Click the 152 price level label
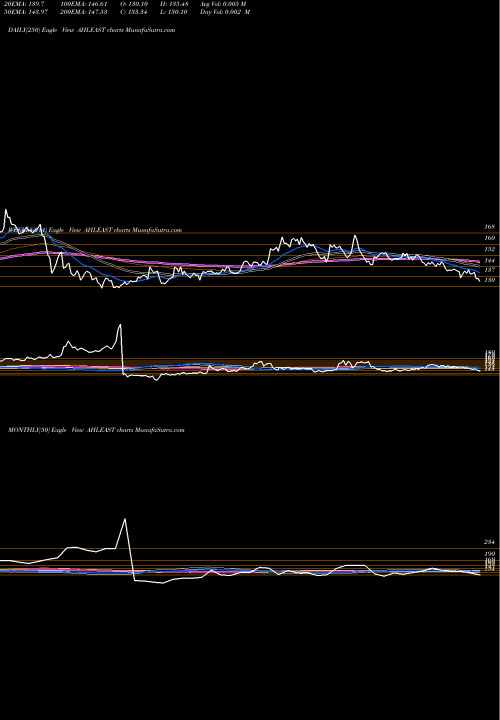Image resolution: width=500 pixels, height=720 pixels. (x=489, y=249)
